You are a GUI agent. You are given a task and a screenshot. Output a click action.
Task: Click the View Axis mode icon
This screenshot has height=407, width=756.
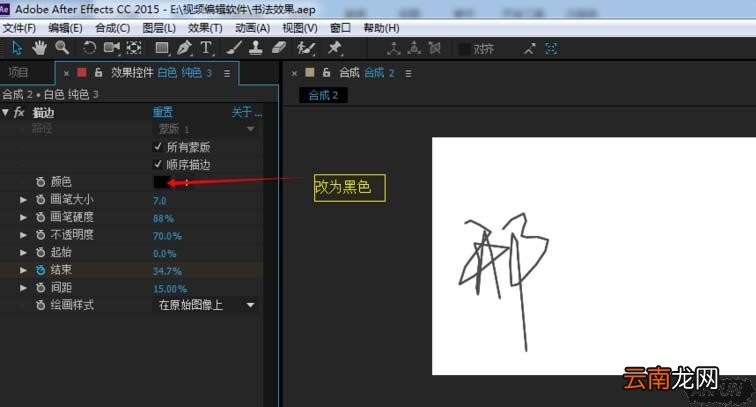[434, 48]
